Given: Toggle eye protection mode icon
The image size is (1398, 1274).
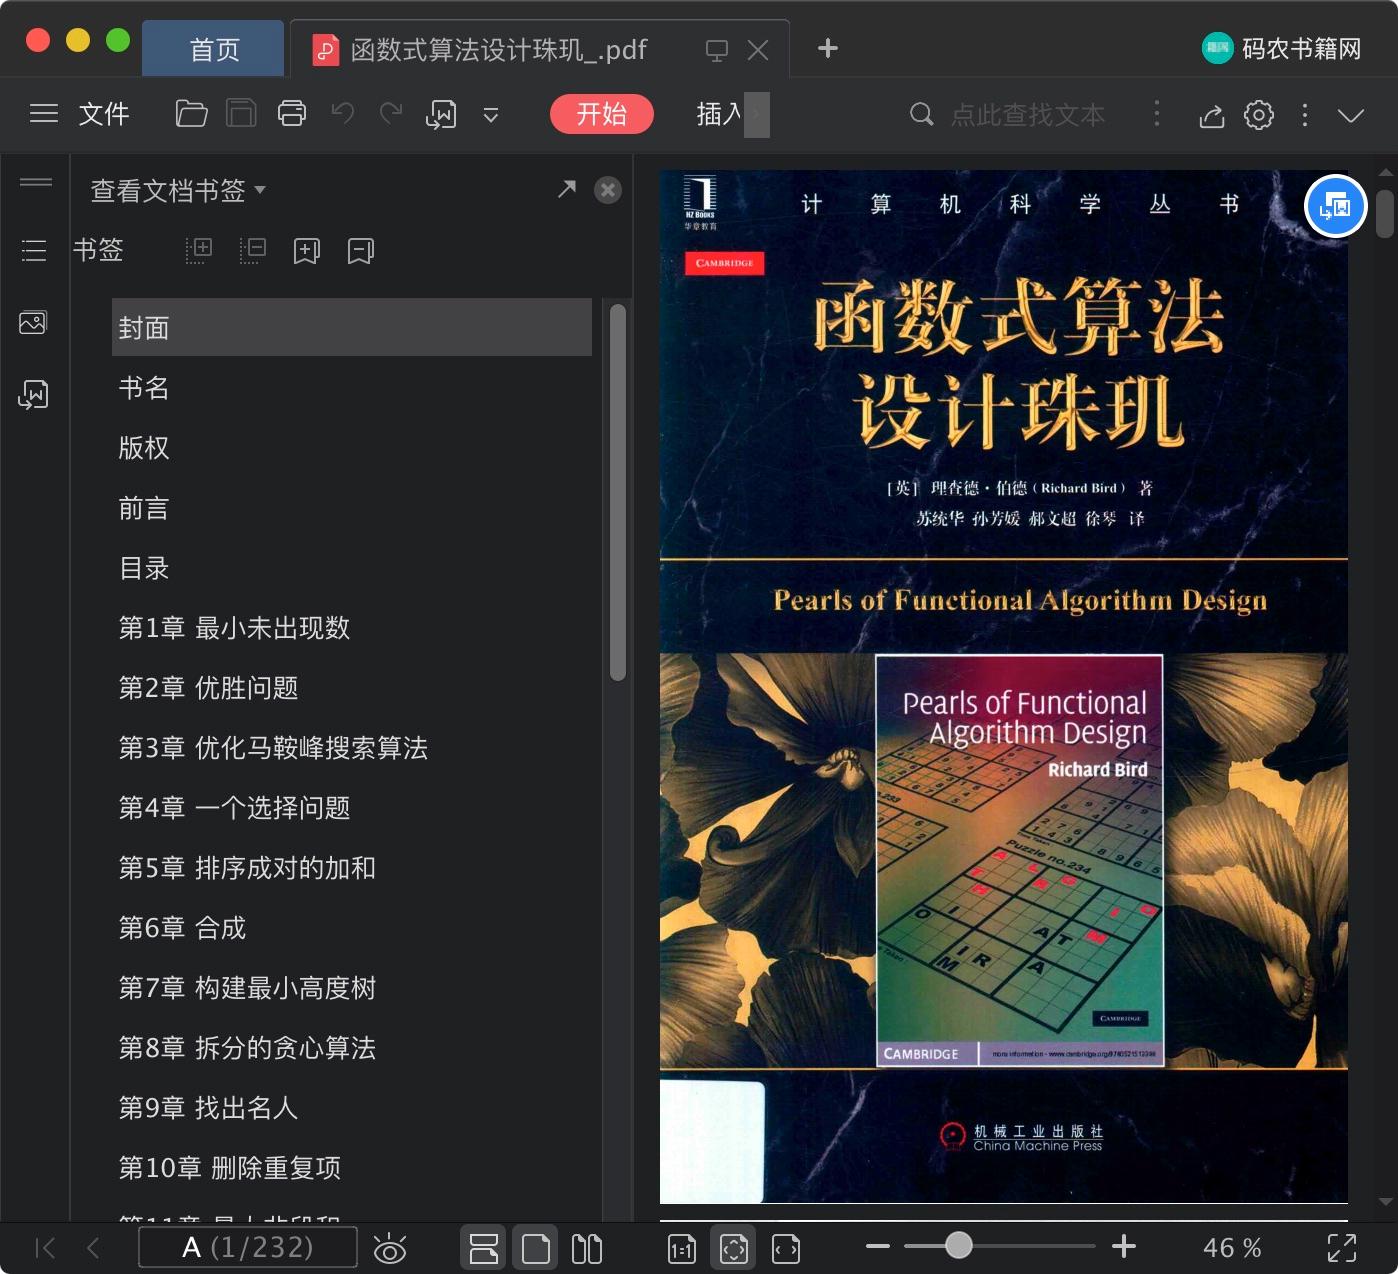Looking at the screenshot, I should tap(390, 1248).
